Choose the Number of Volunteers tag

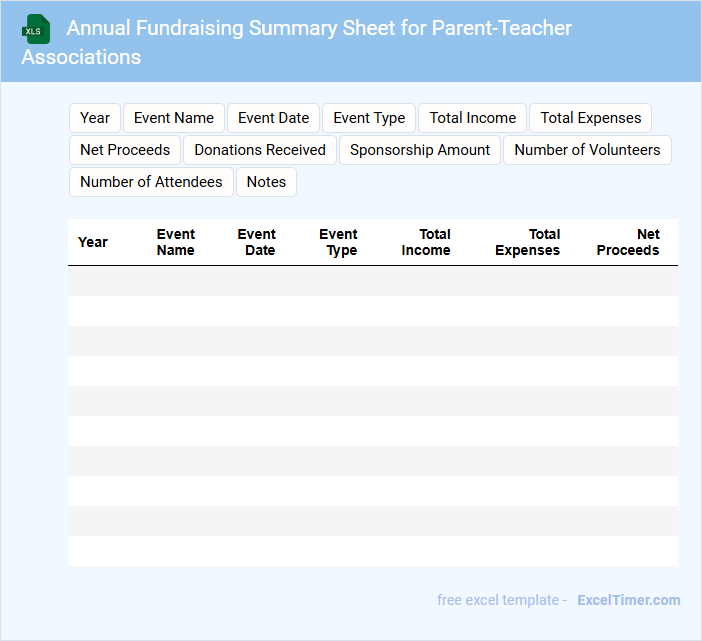click(x=587, y=150)
